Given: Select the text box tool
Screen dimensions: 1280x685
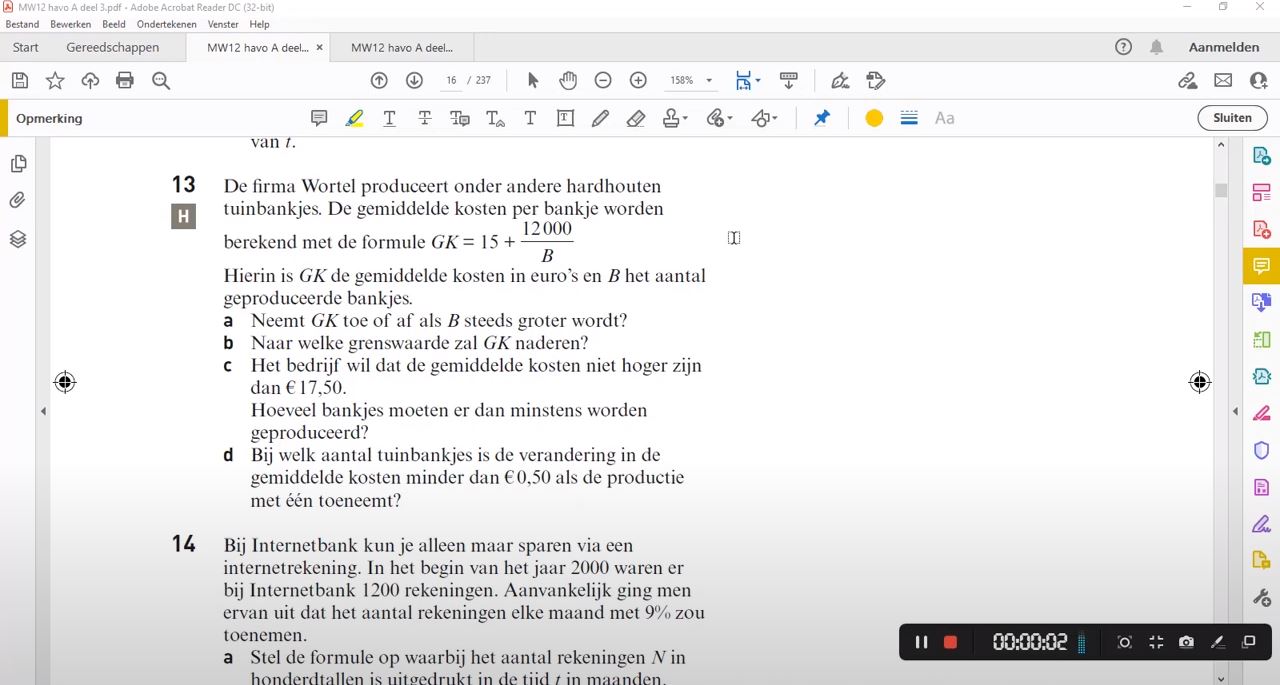Looking at the screenshot, I should tap(565, 118).
